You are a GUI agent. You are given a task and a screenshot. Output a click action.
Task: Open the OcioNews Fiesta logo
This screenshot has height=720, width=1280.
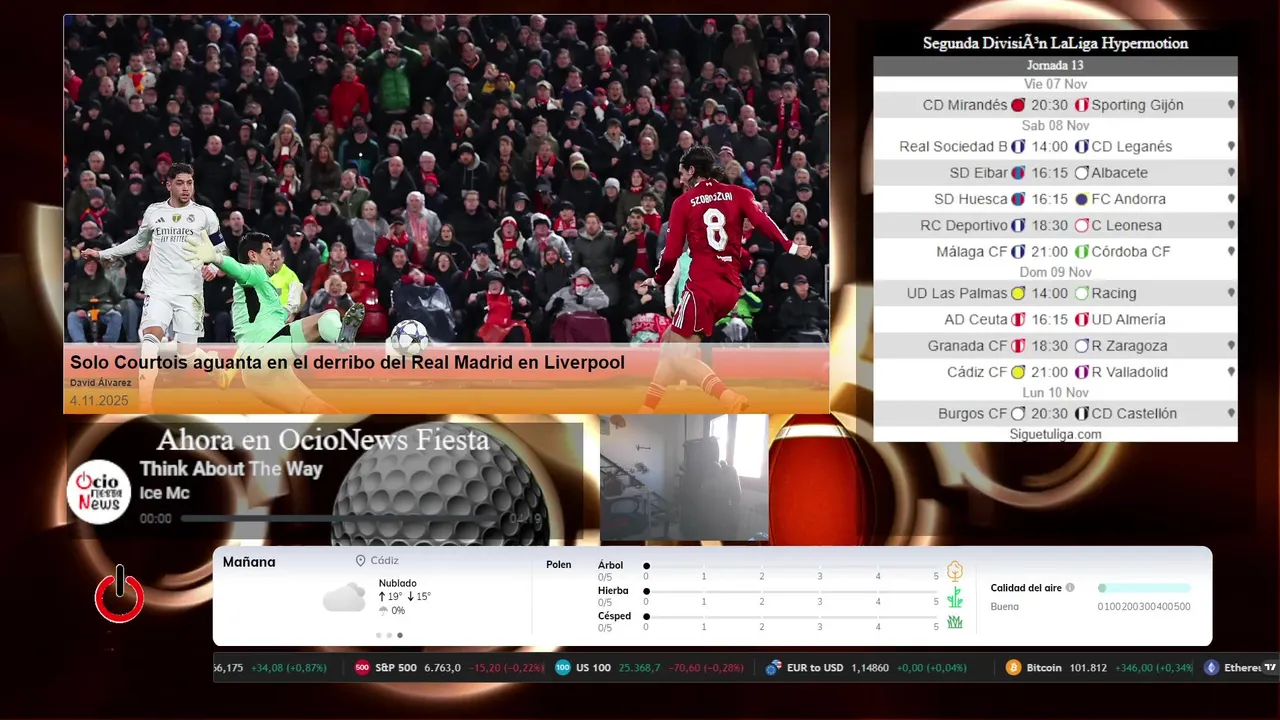(x=99, y=491)
